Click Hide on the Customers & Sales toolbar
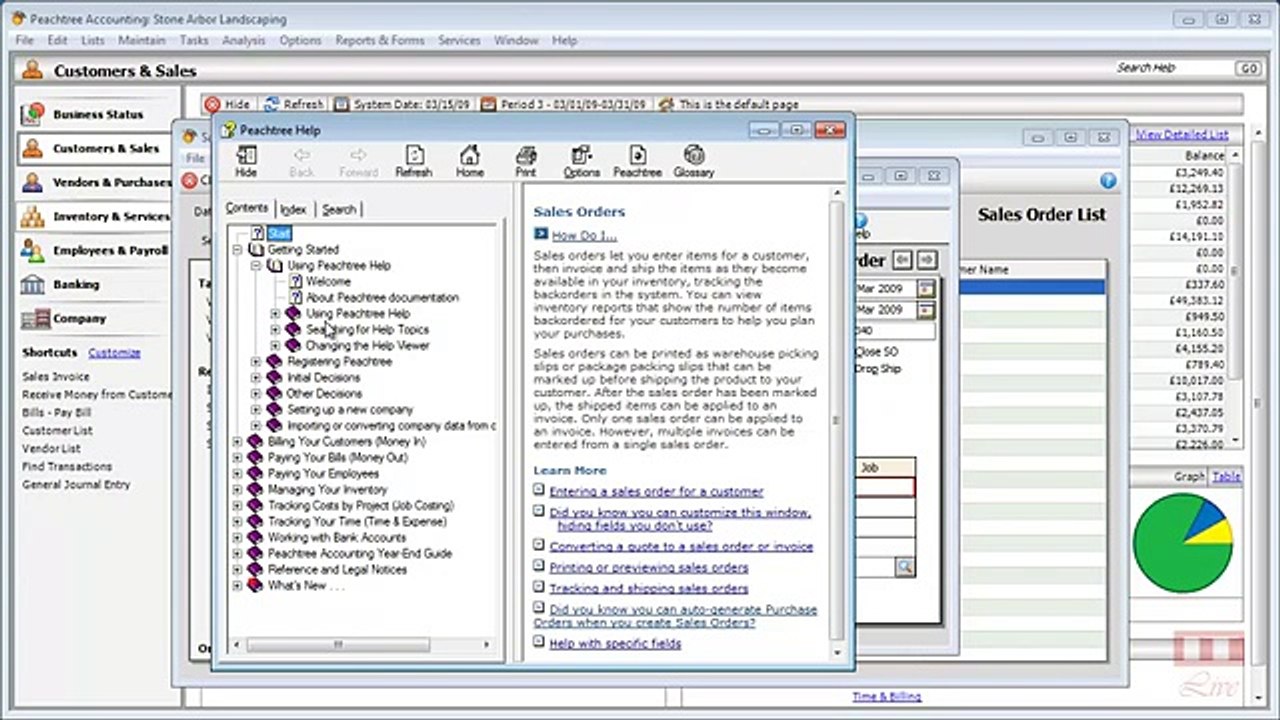This screenshot has width=1280, height=720. 228,104
